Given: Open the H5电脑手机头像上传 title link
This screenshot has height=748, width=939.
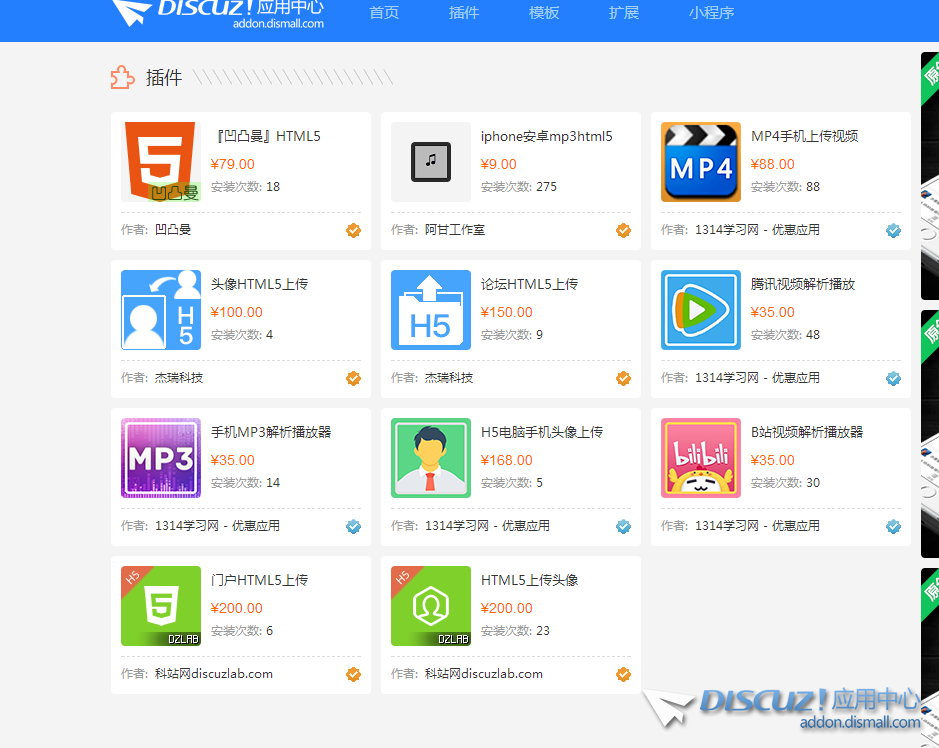Looking at the screenshot, I should pyautogui.click(x=542, y=432).
